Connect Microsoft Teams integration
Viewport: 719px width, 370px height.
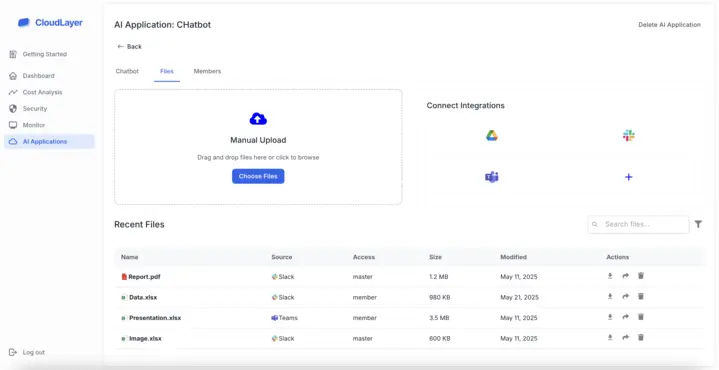pyautogui.click(x=492, y=177)
